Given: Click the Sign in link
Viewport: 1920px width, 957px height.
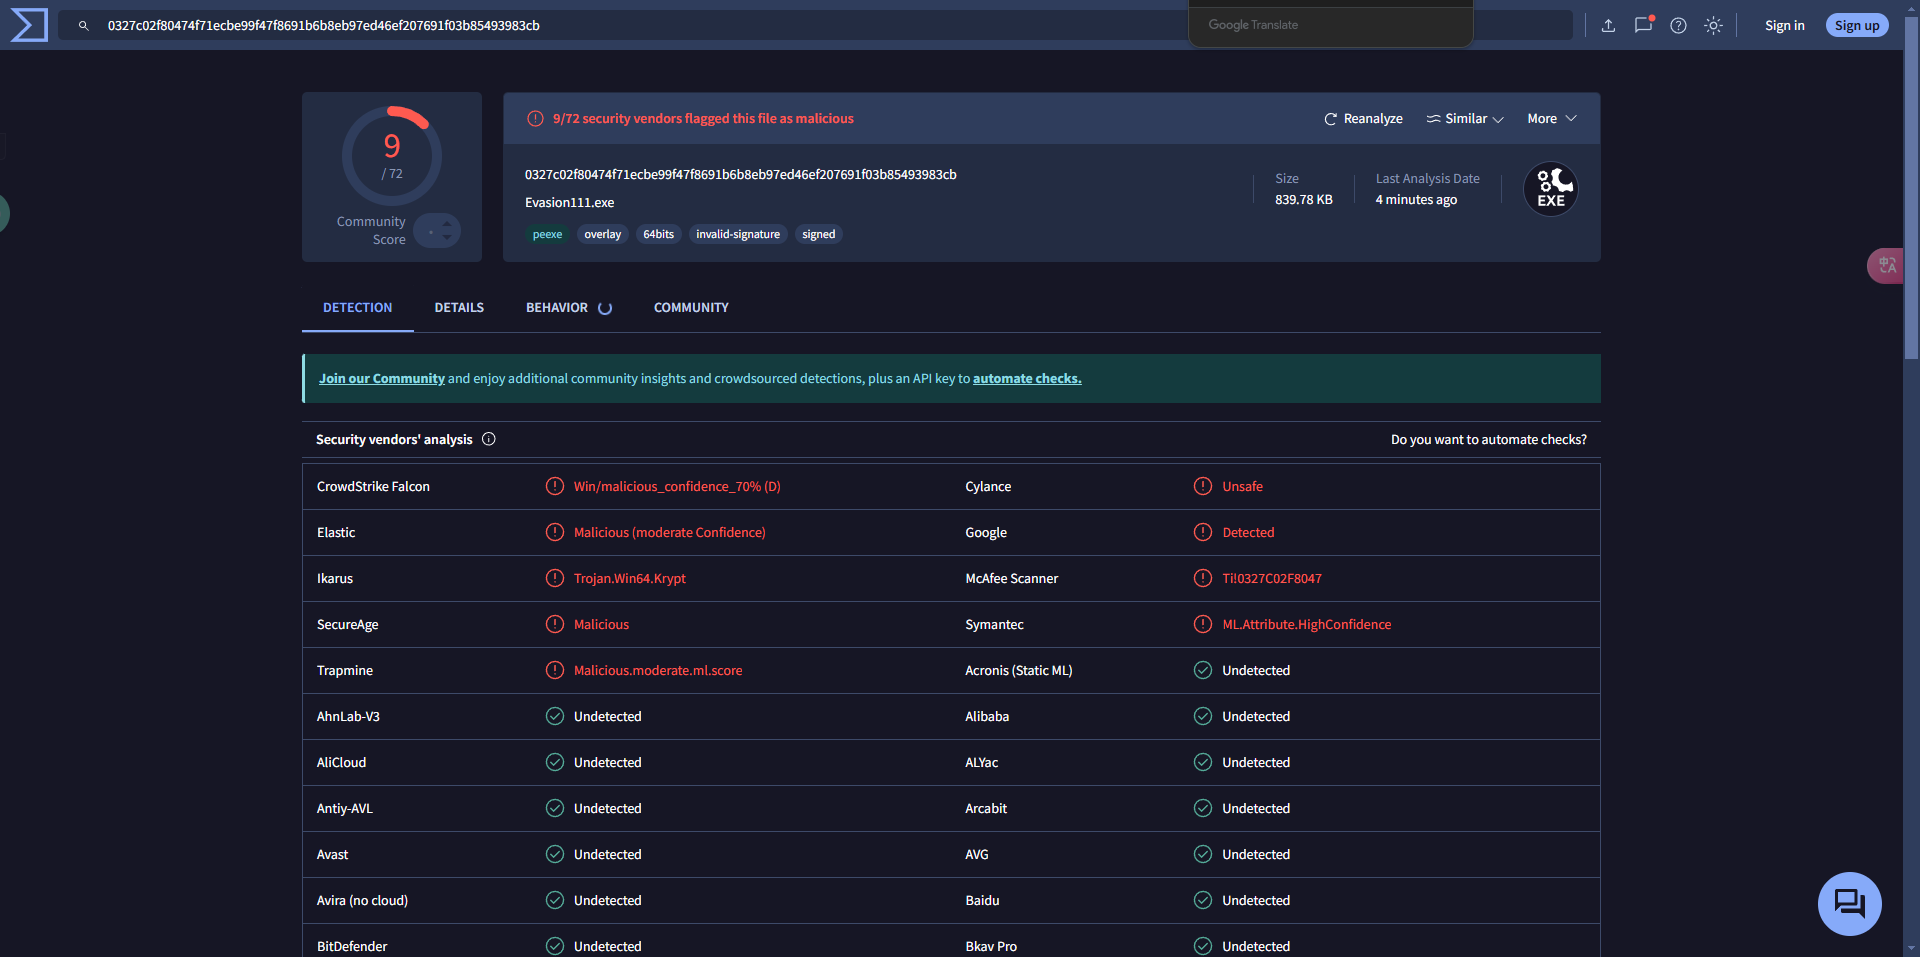Looking at the screenshot, I should (x=1784, y=26).
